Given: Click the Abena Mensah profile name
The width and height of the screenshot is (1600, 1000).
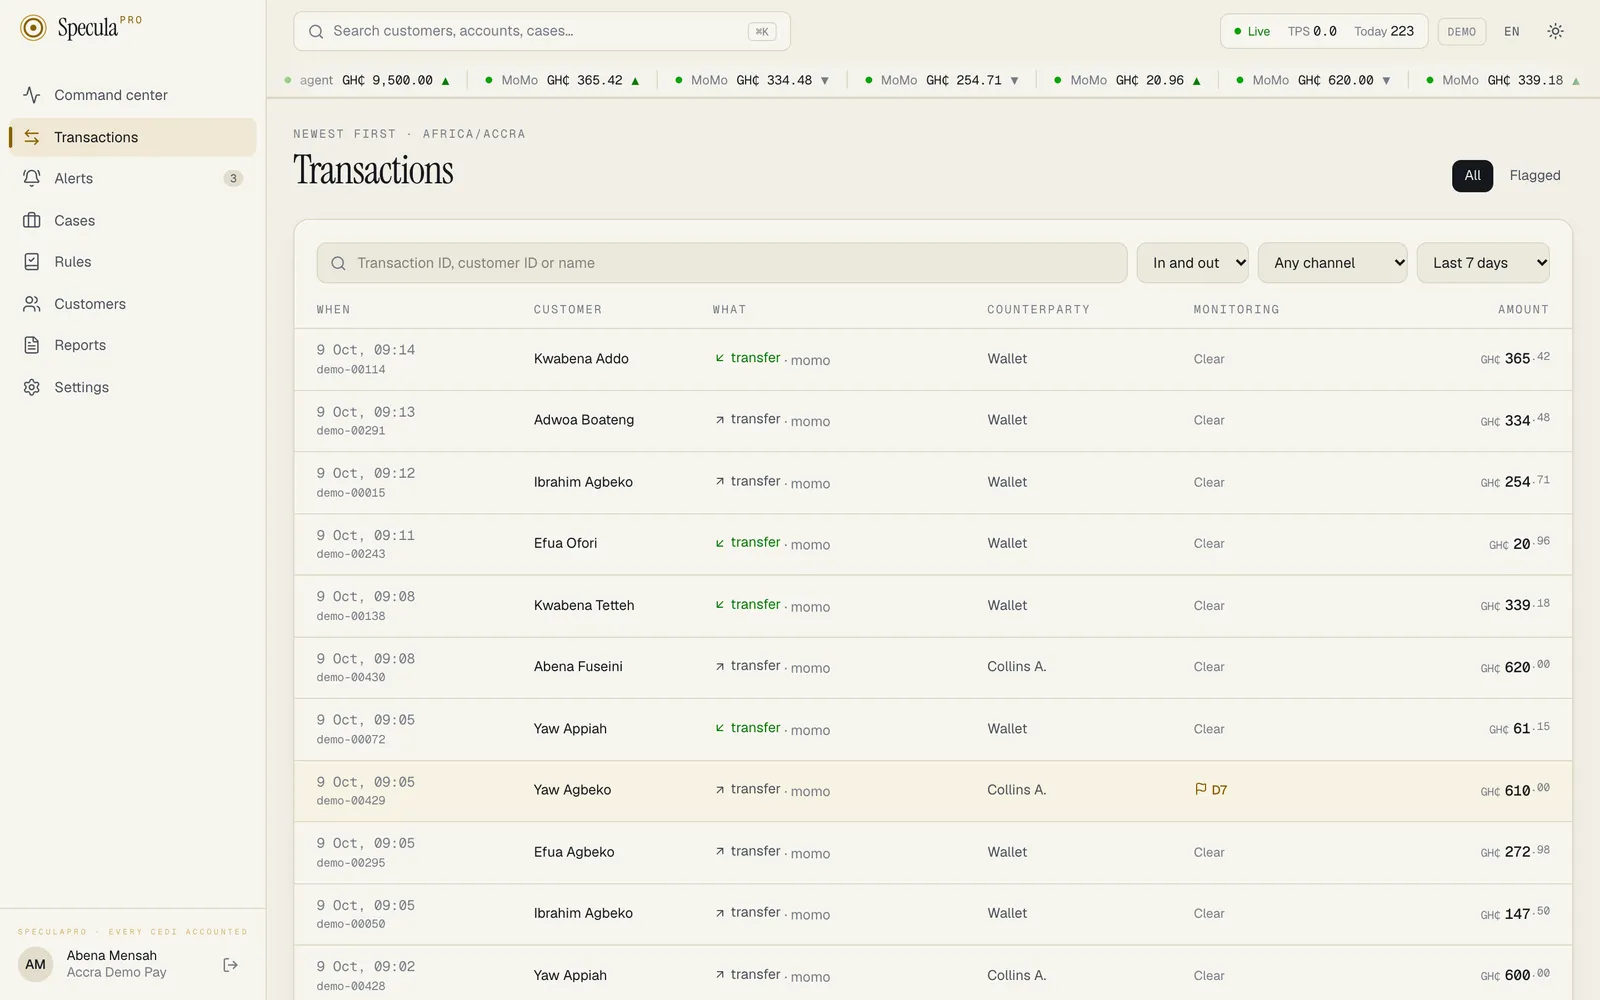Looking at the screenshot, I should [x=112, y=956].
